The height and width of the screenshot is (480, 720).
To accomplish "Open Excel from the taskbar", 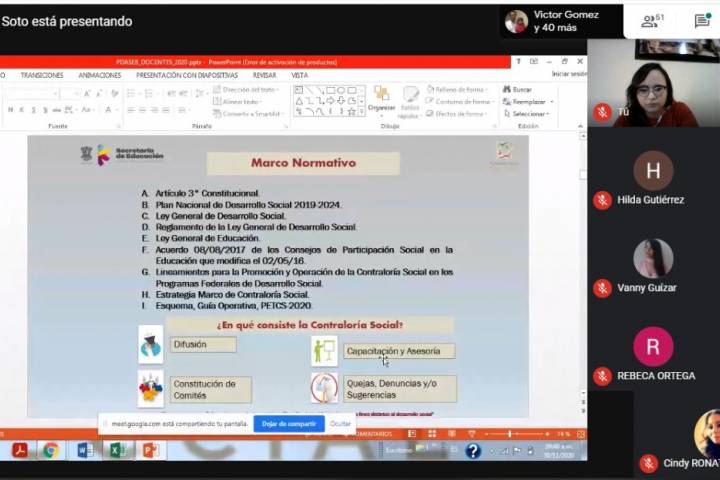I will click(117, 450).
